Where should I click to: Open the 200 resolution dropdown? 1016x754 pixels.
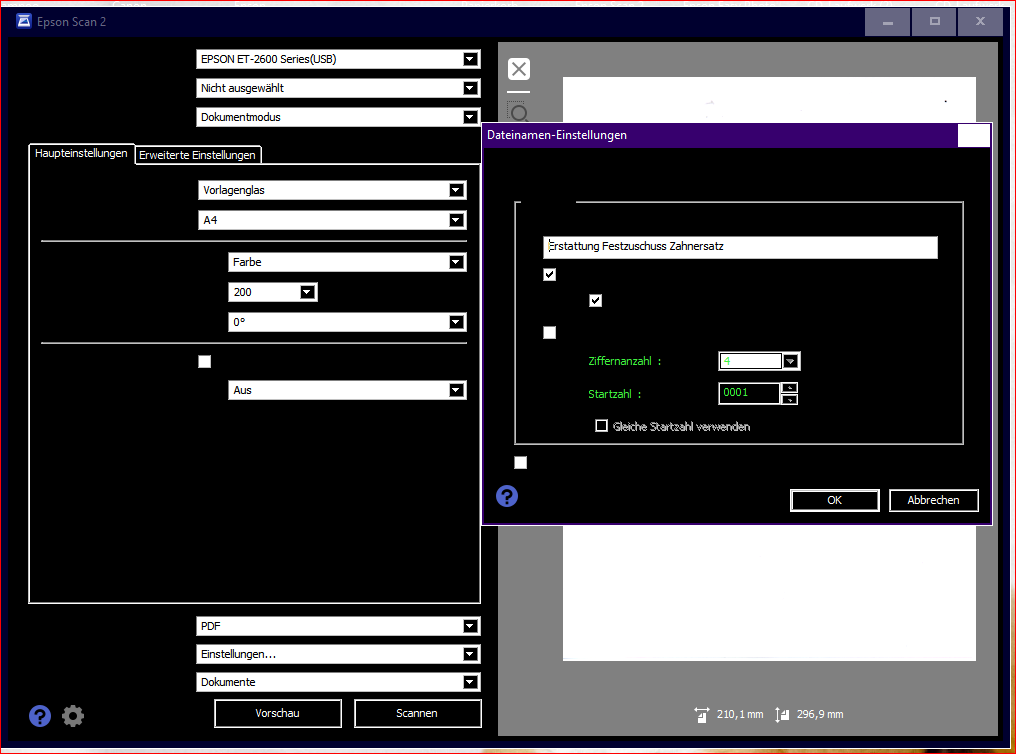(x=273, y=292)
